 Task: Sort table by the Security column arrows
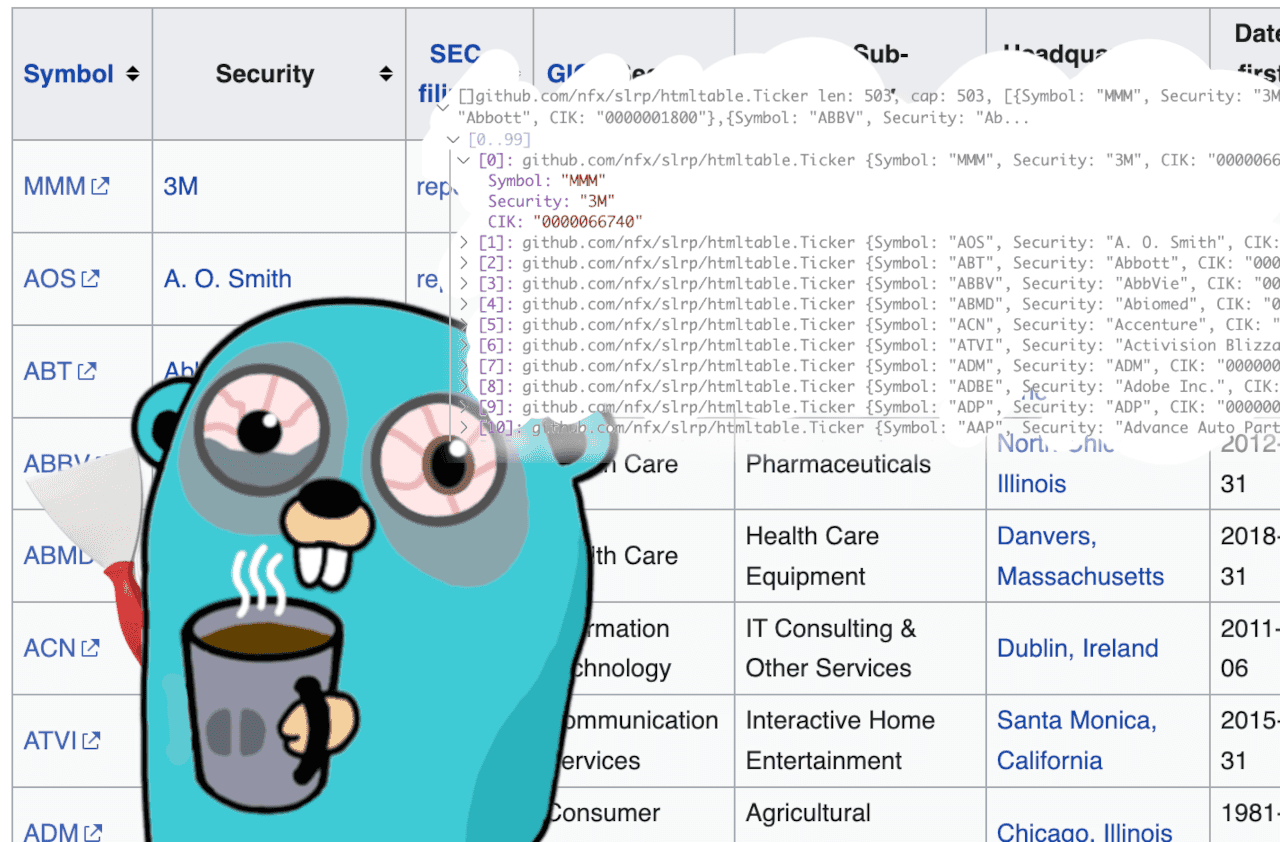coord(386,75)
